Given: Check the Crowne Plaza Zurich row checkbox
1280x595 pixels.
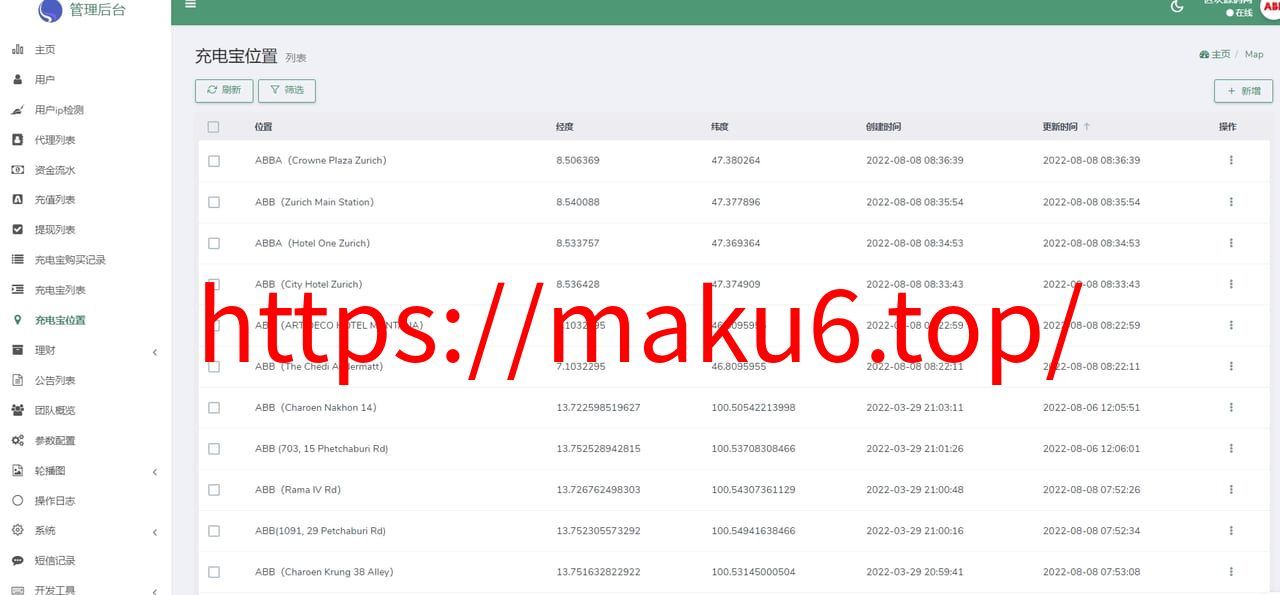Looking at the screenshot, I should coord(214,161).
